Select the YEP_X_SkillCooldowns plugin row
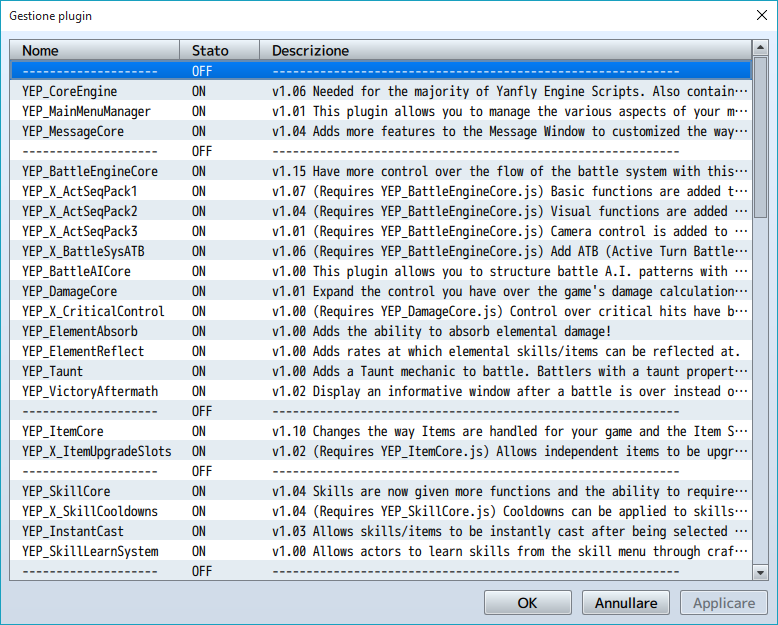Image resolution: width=778 pixels, height=625 pixels. click(x=381, y=511)
